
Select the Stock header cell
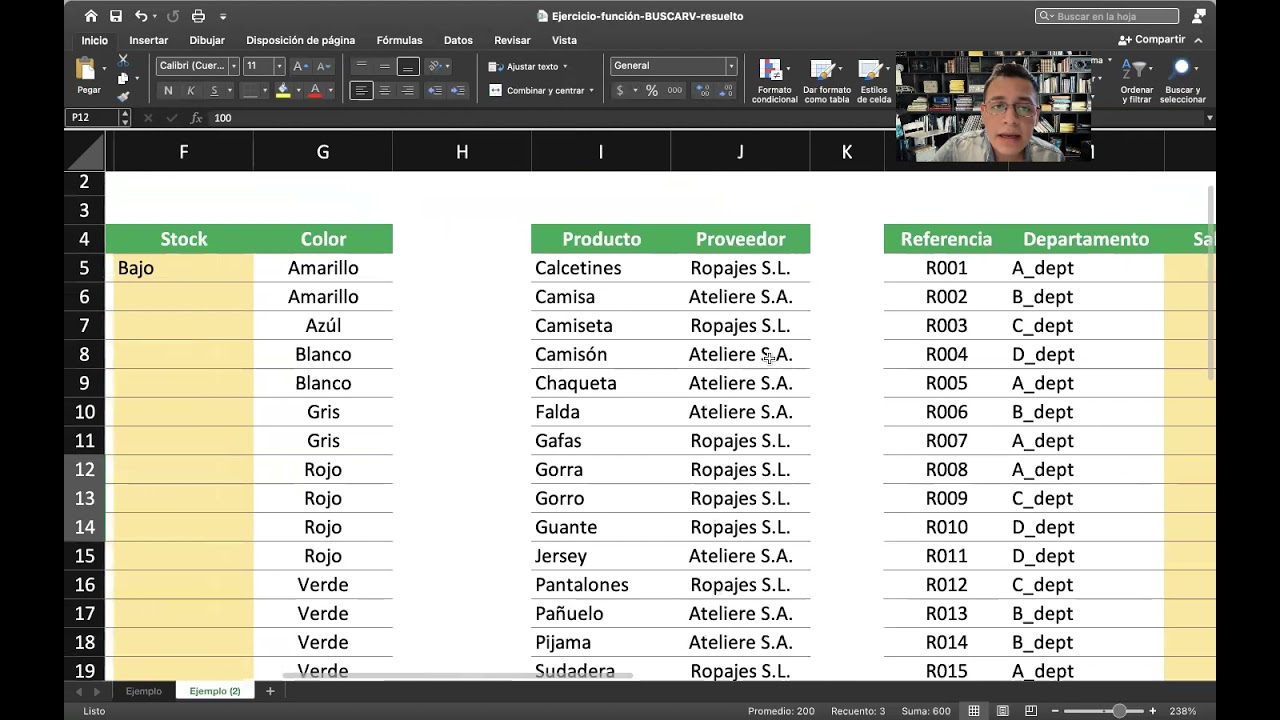(x=183, y=239)
